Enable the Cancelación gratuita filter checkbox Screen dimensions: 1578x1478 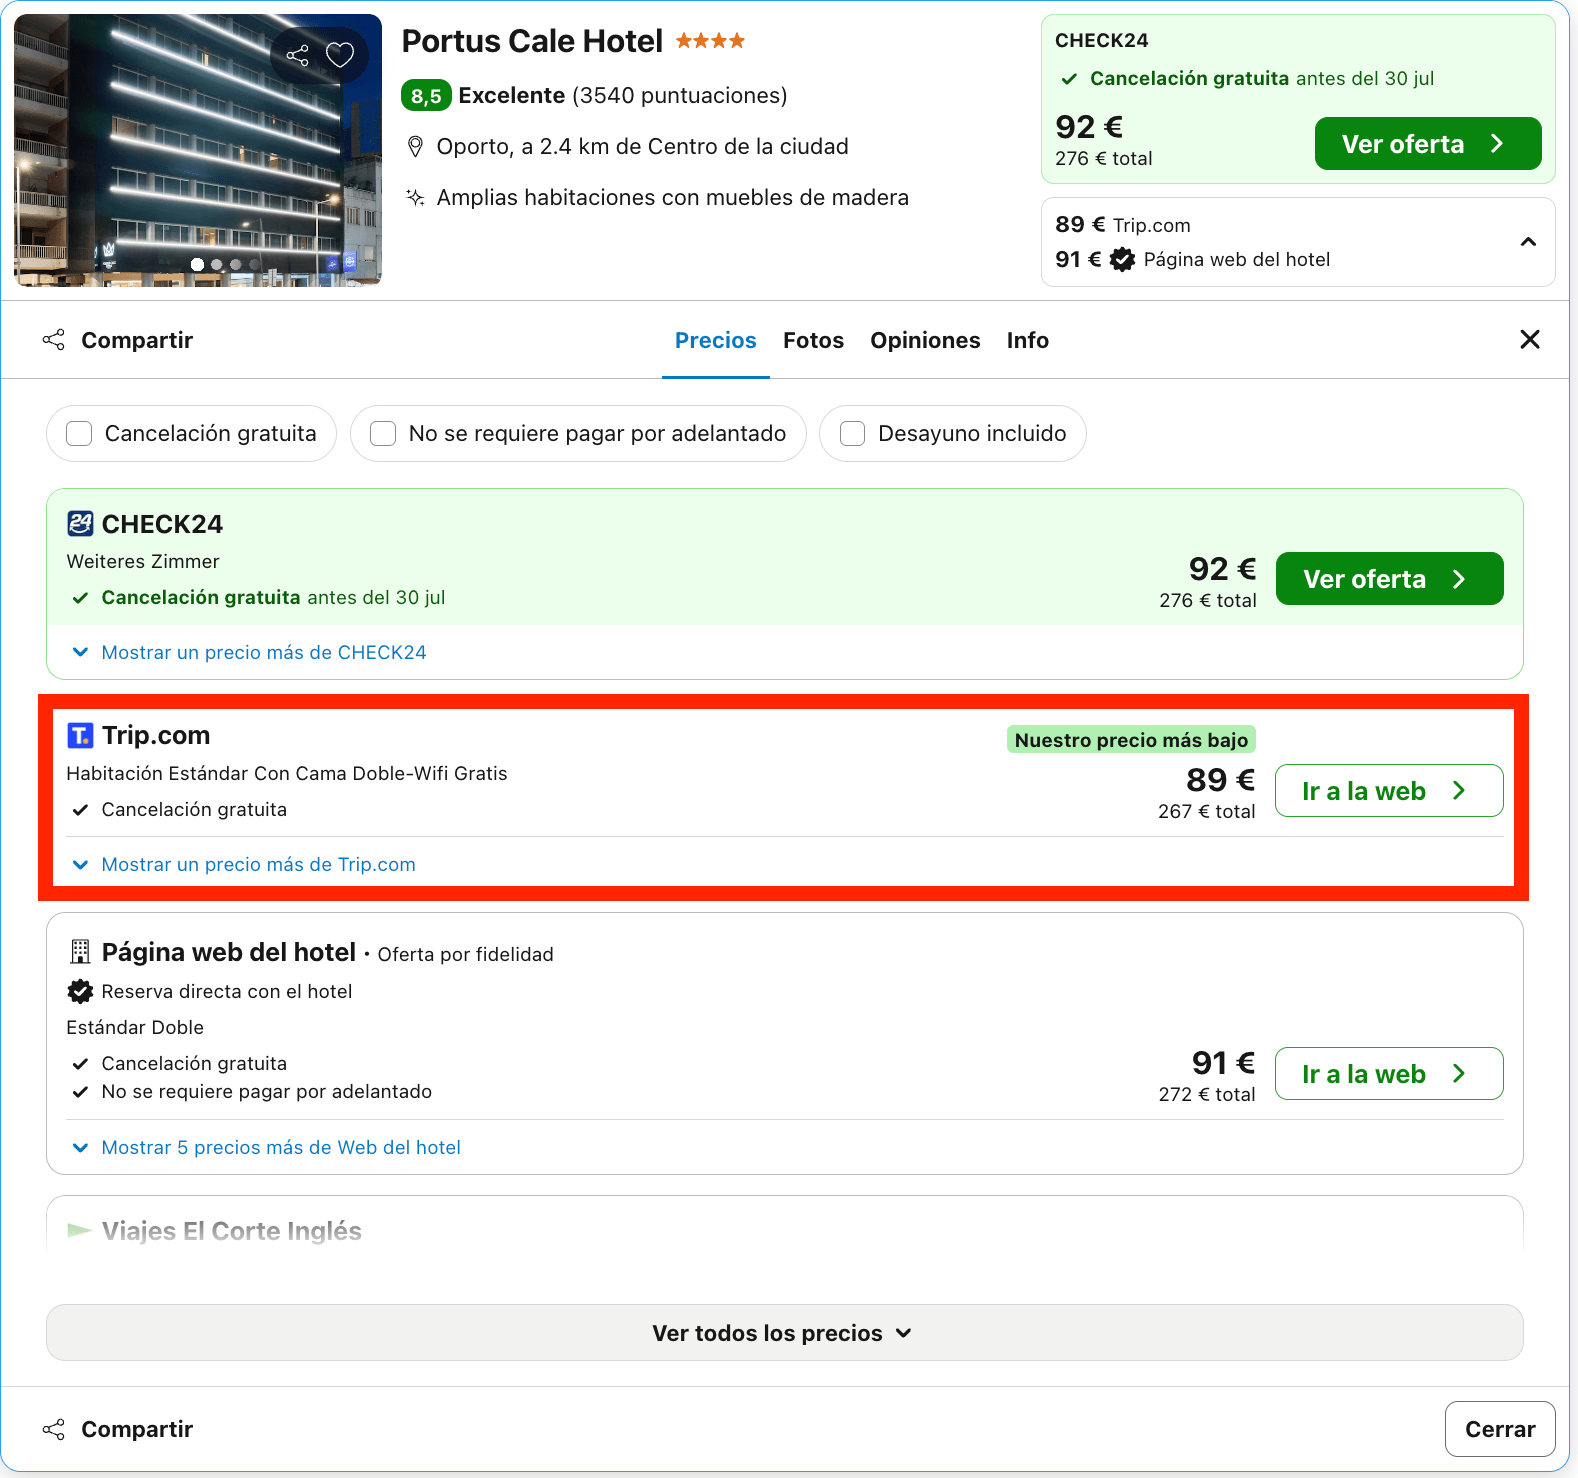point(79,433)
